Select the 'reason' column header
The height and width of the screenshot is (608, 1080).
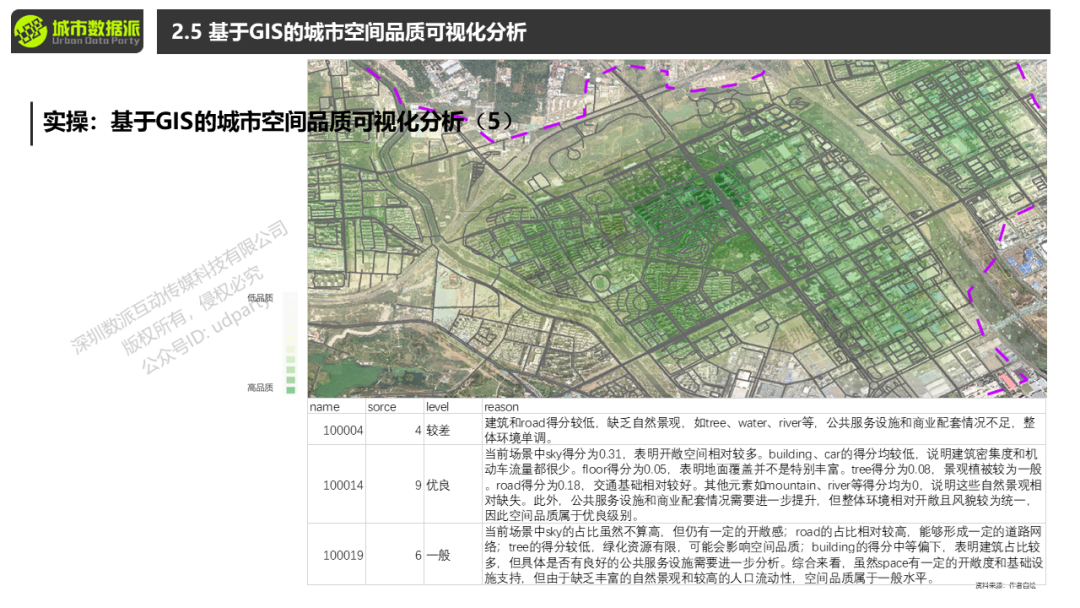coord(502,407)
